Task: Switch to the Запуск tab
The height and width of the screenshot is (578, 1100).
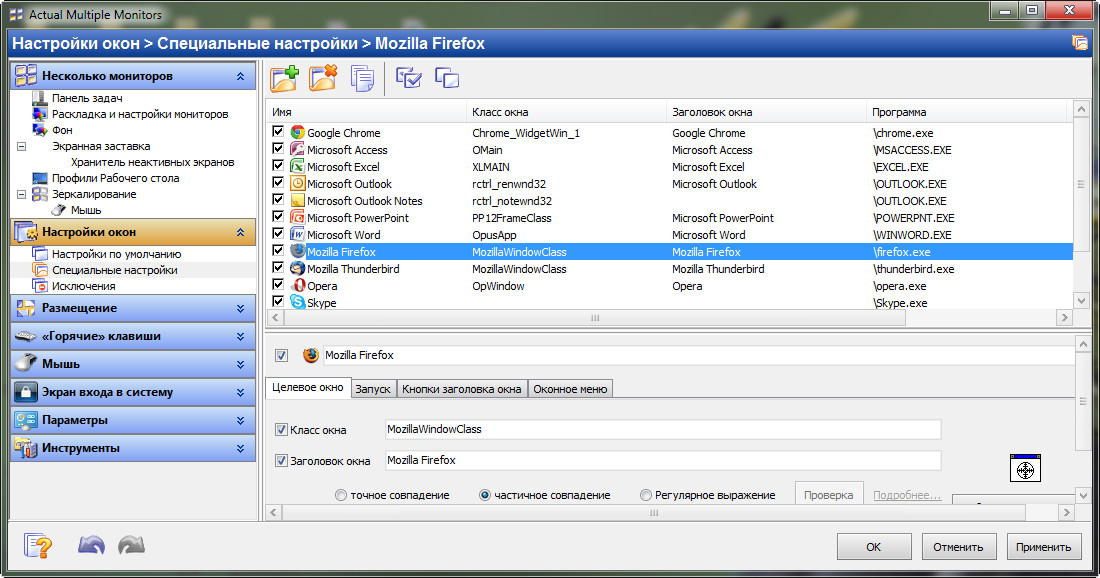Action: pos(373,389)
